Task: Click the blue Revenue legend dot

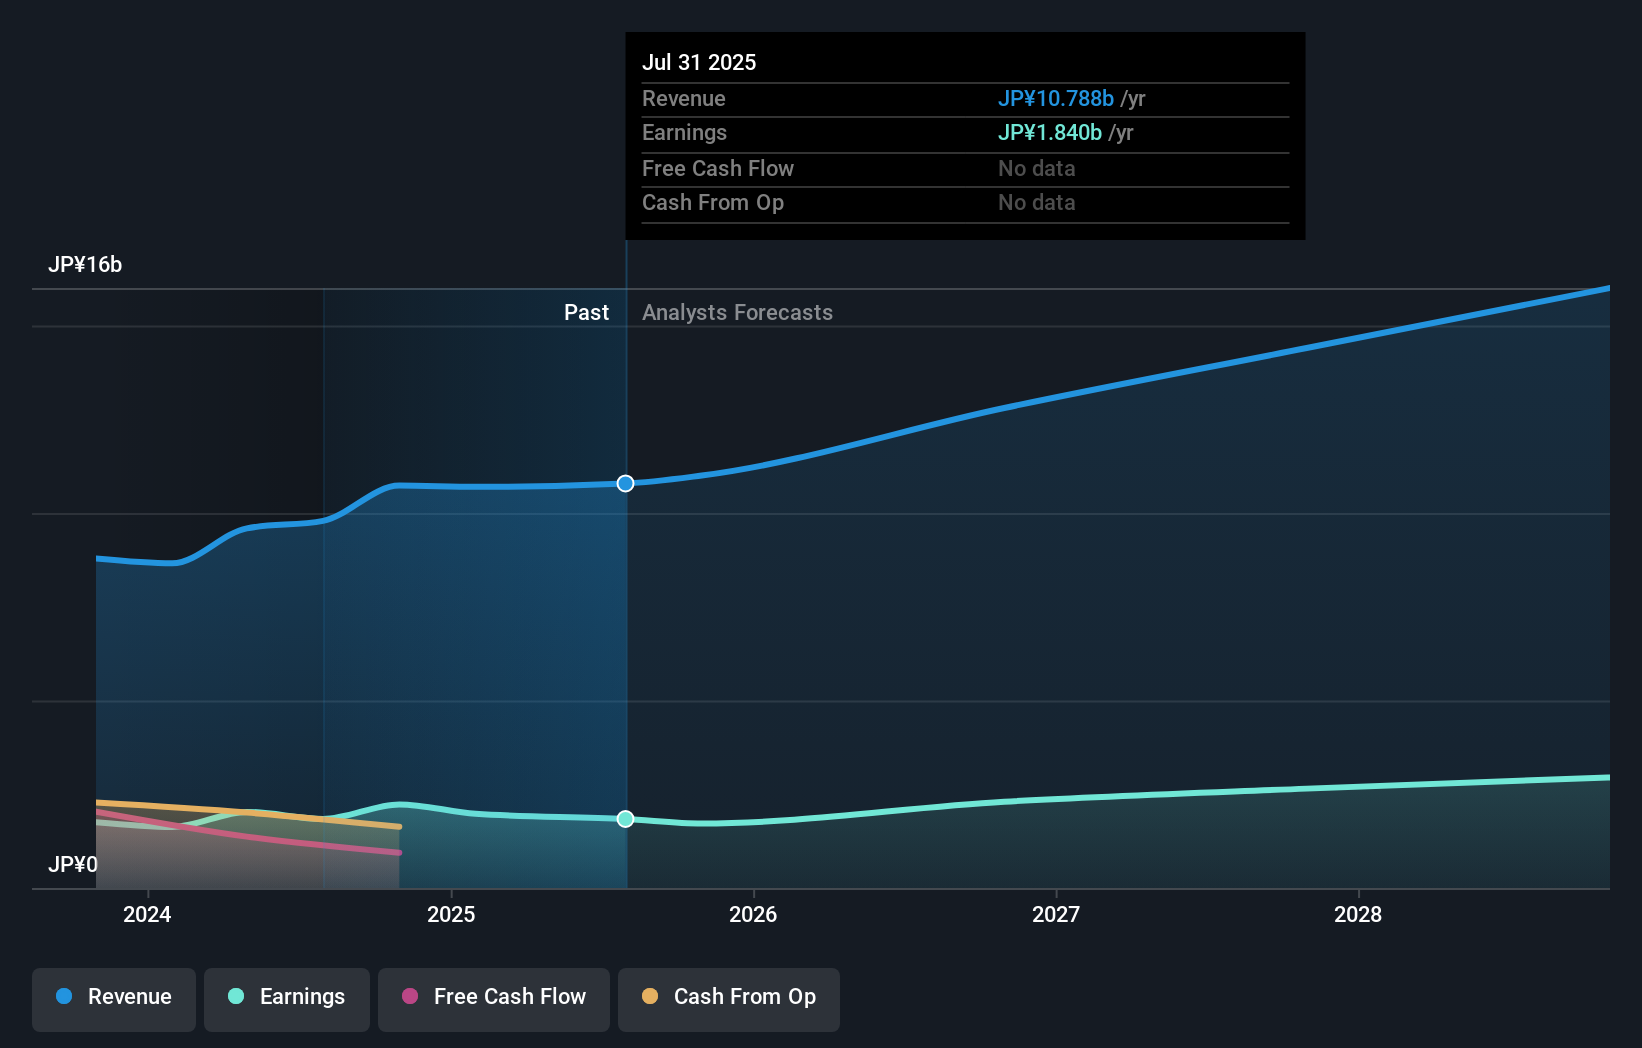Action: coord(64,997)
